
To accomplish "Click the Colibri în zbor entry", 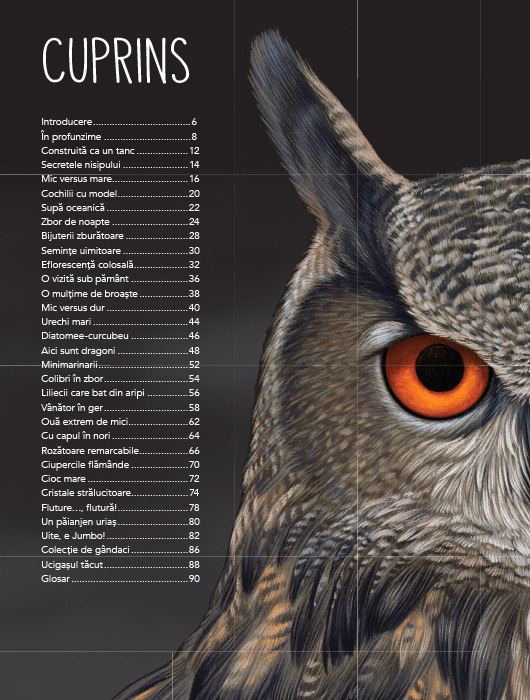I will click(x=120, y=379).
